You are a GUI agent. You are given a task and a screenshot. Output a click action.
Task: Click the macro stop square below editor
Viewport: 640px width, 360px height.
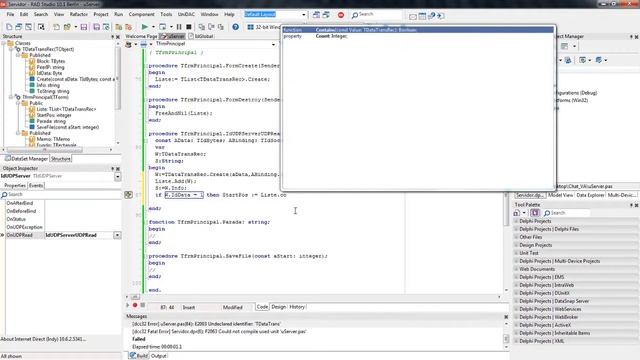pyautogui.click(x=142, y=305)
